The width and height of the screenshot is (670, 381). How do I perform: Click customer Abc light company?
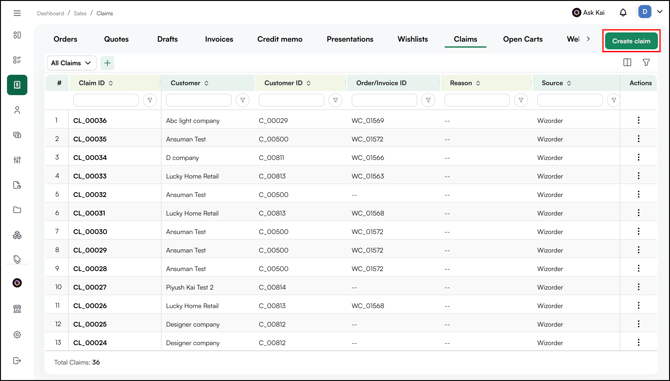click(193, 120)
